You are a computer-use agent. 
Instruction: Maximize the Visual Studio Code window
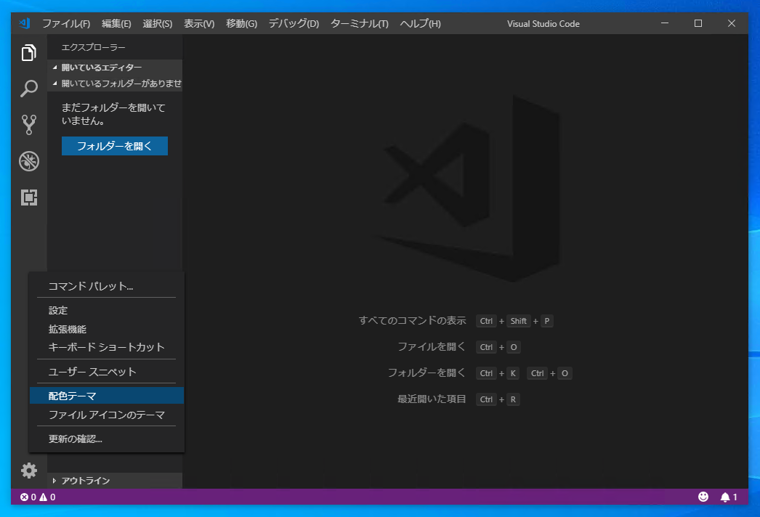point(698,23)
